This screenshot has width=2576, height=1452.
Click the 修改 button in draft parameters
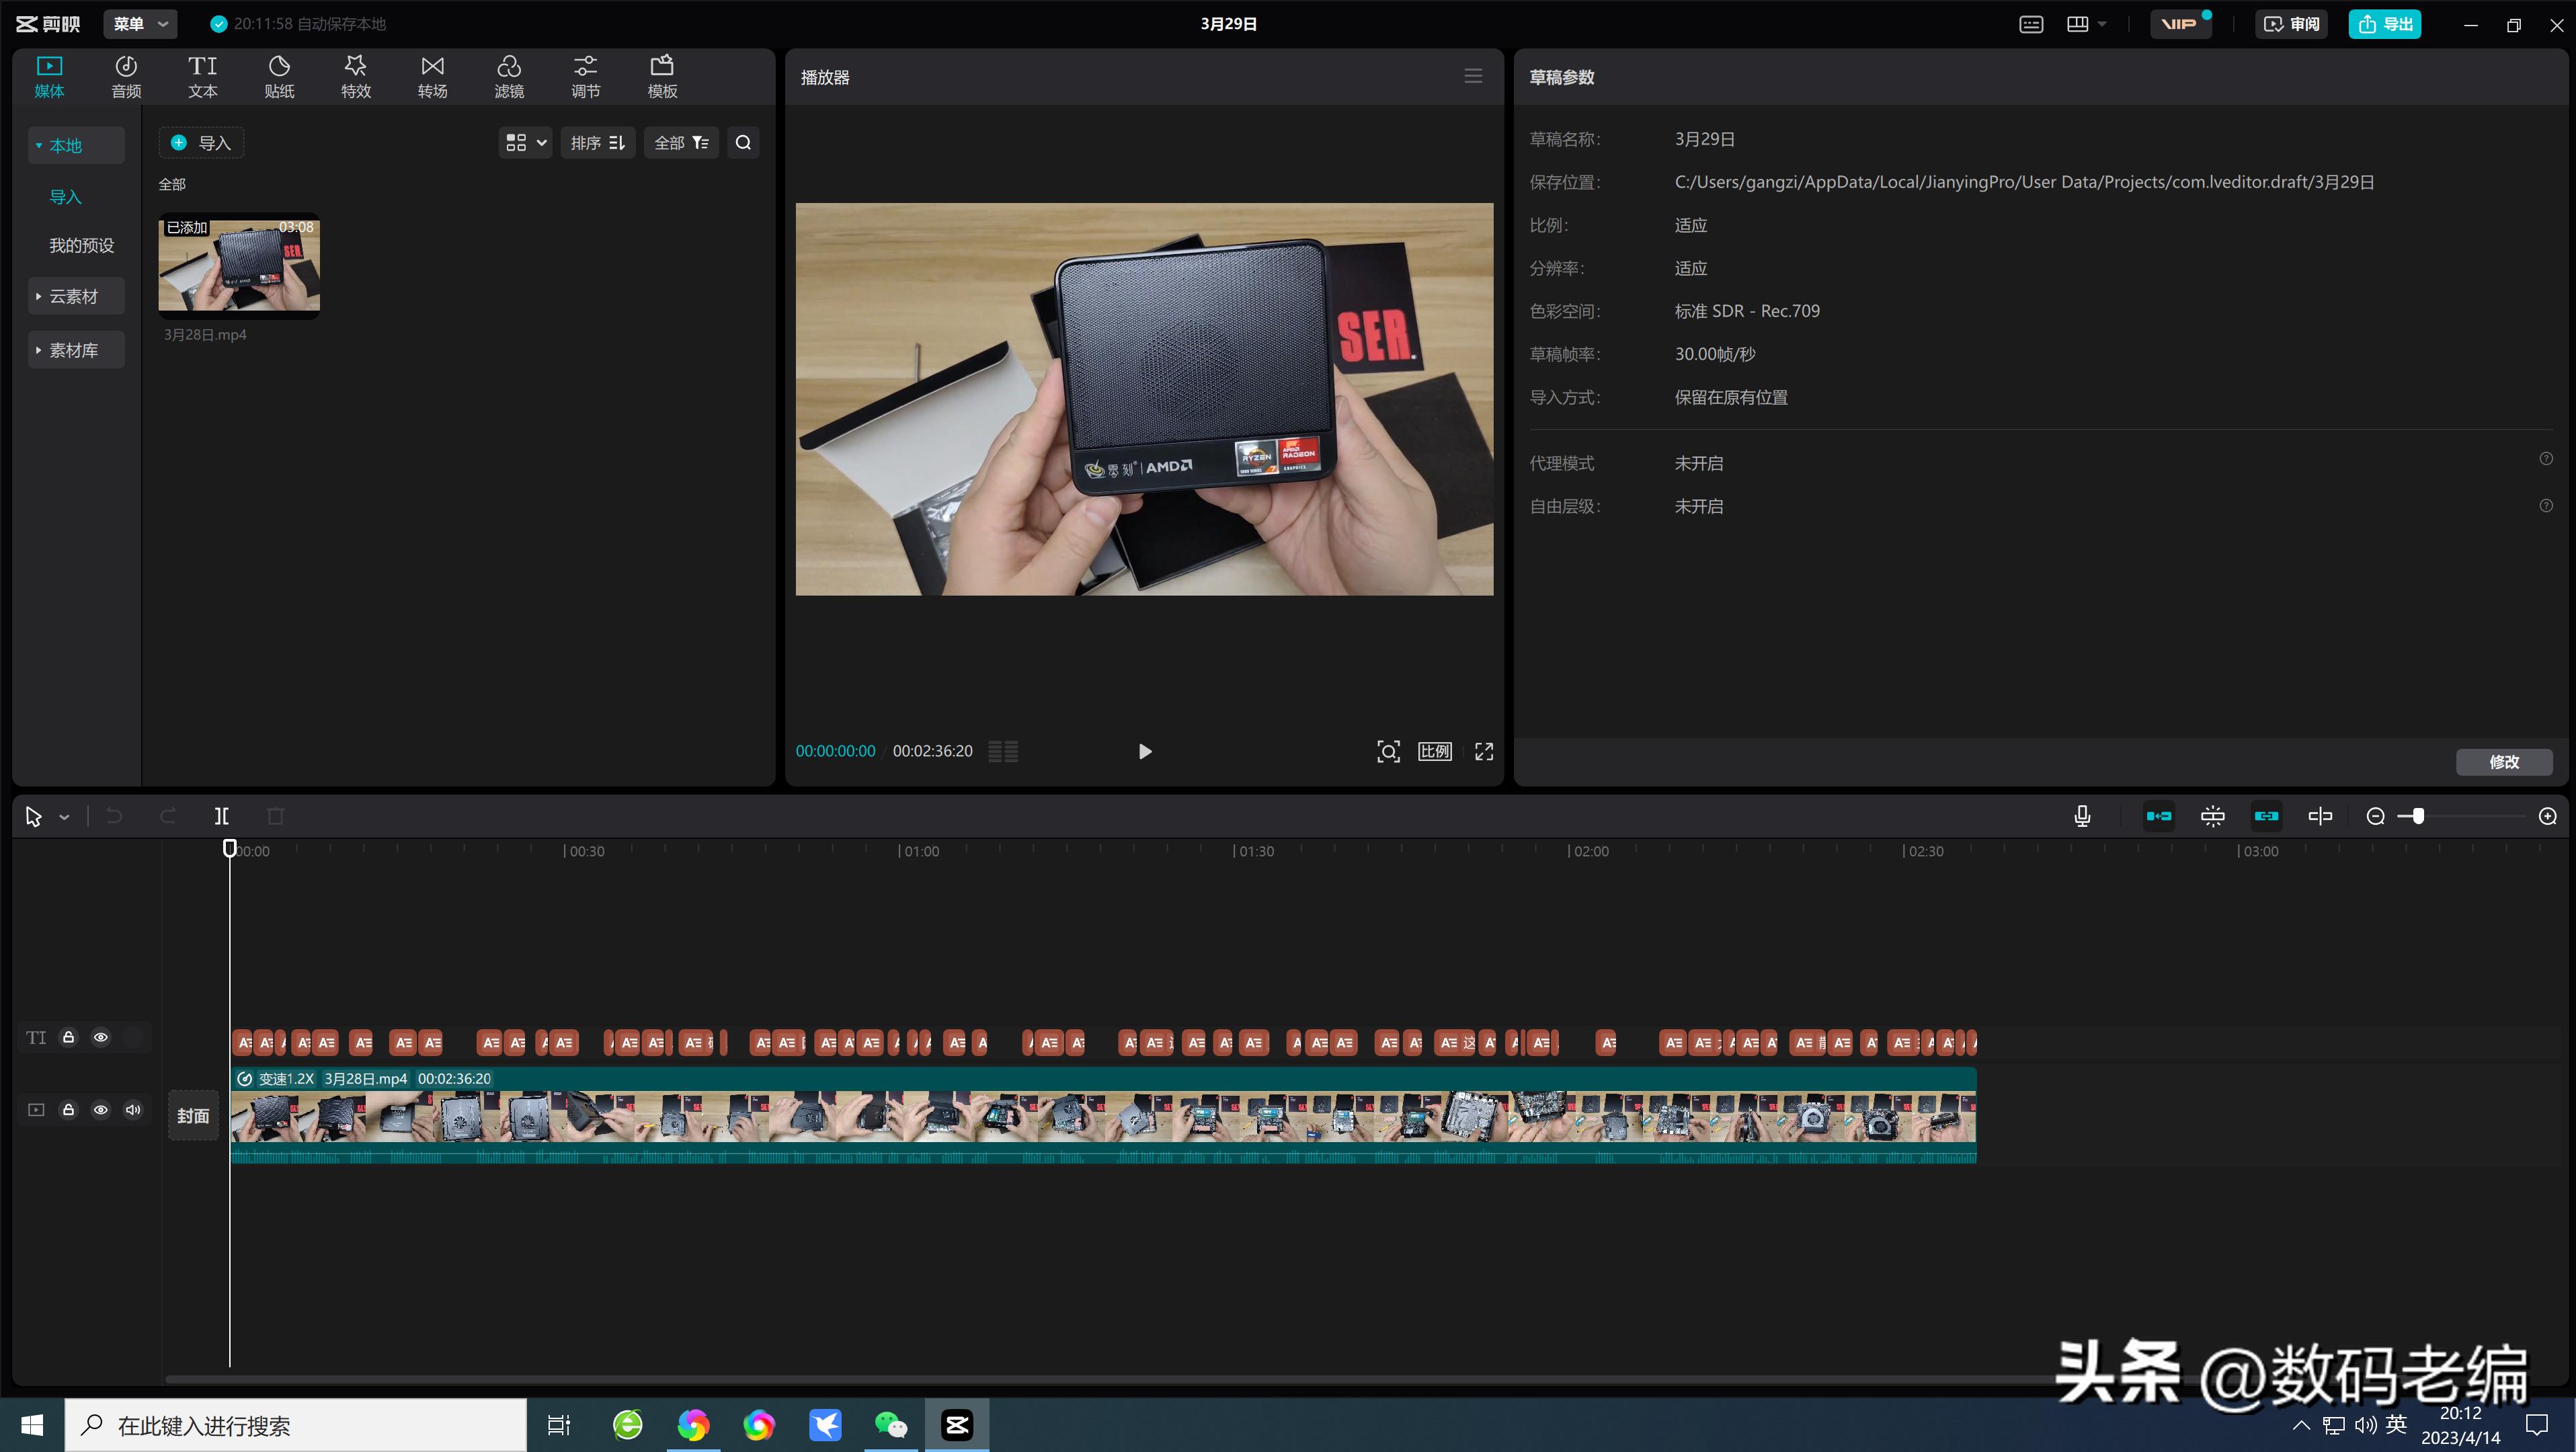2503,762
